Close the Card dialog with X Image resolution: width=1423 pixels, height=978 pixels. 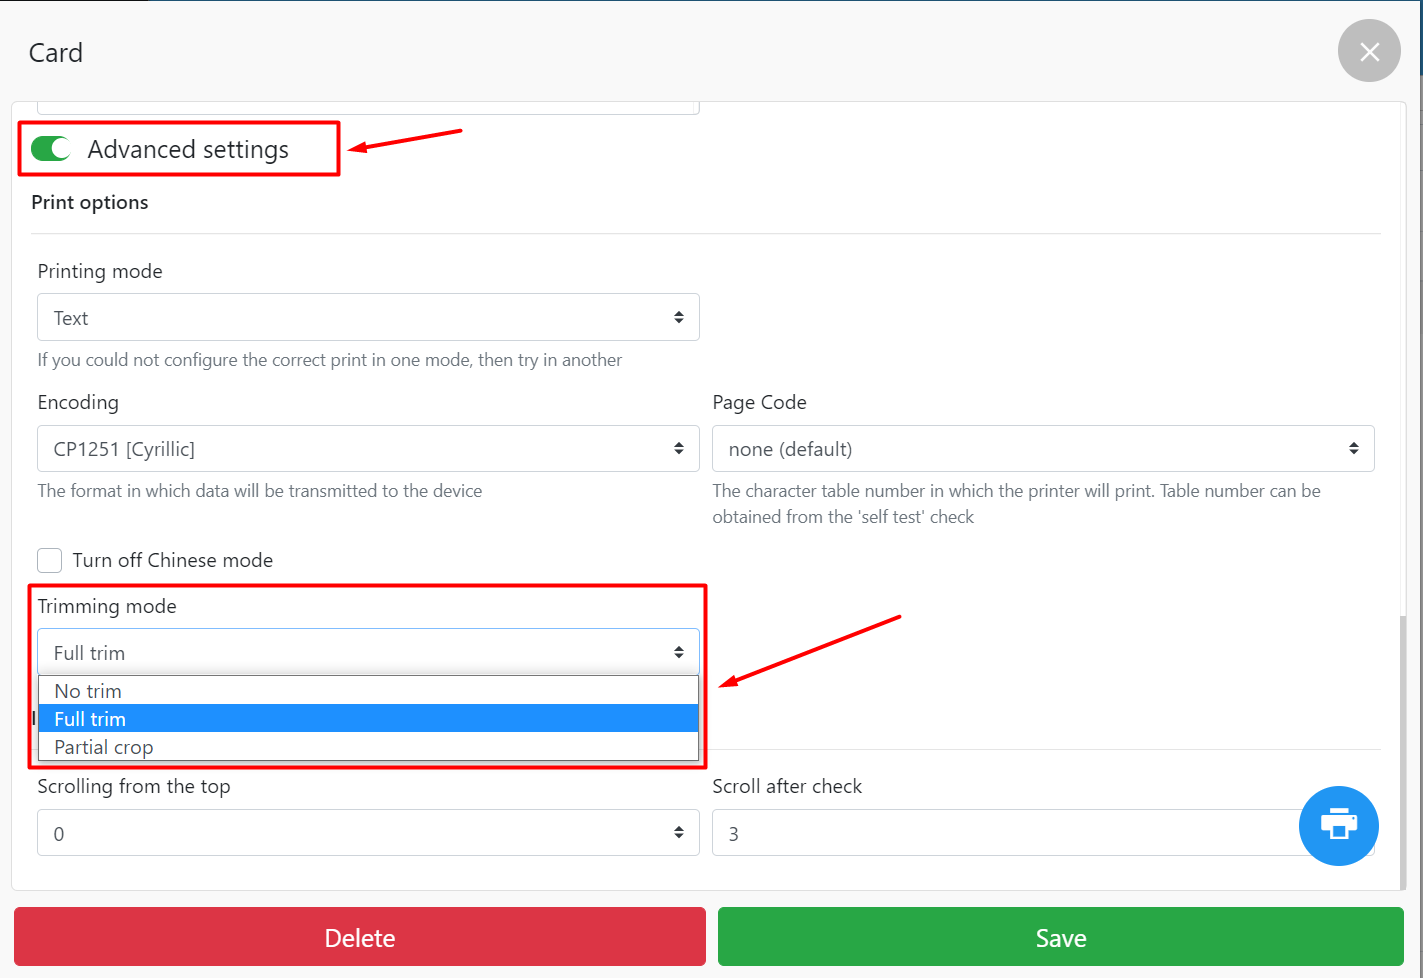coord(1368,51)
